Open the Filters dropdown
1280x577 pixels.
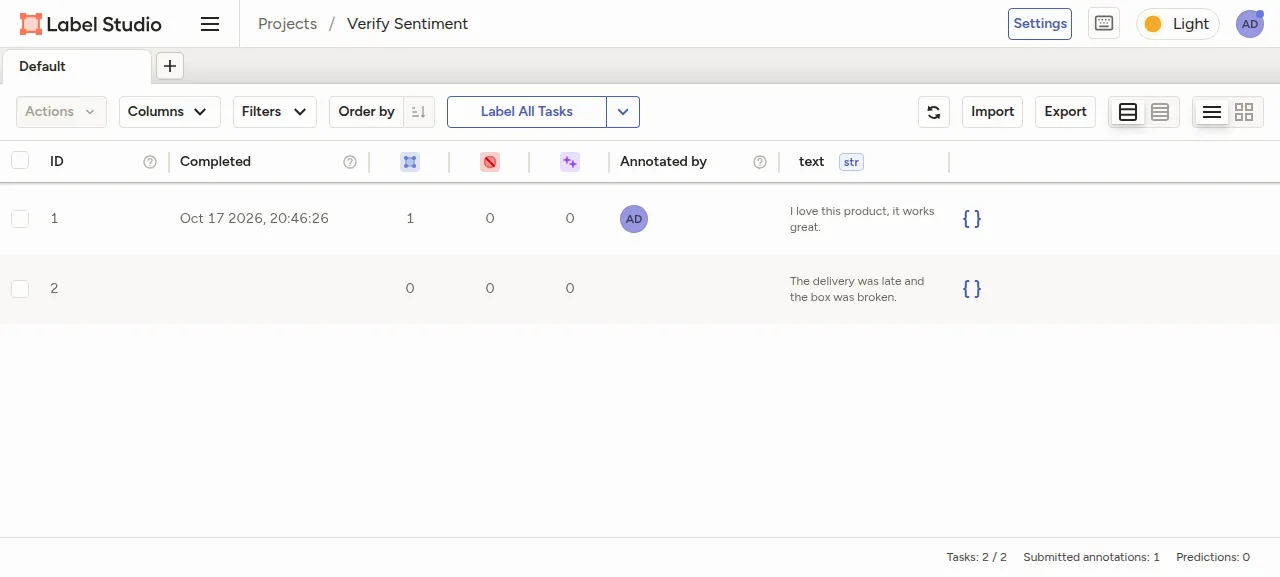coord(275,112)
